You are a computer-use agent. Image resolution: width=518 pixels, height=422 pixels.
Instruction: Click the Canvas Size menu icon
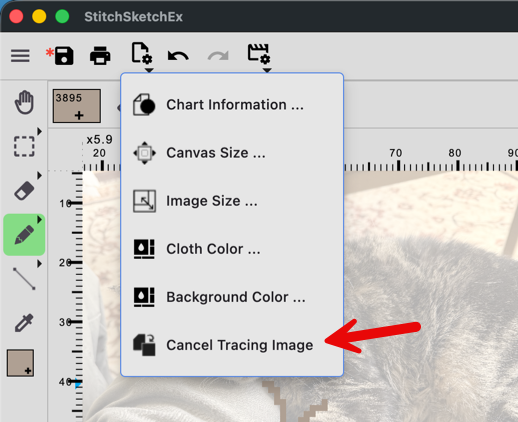click(x=144, y=153)
